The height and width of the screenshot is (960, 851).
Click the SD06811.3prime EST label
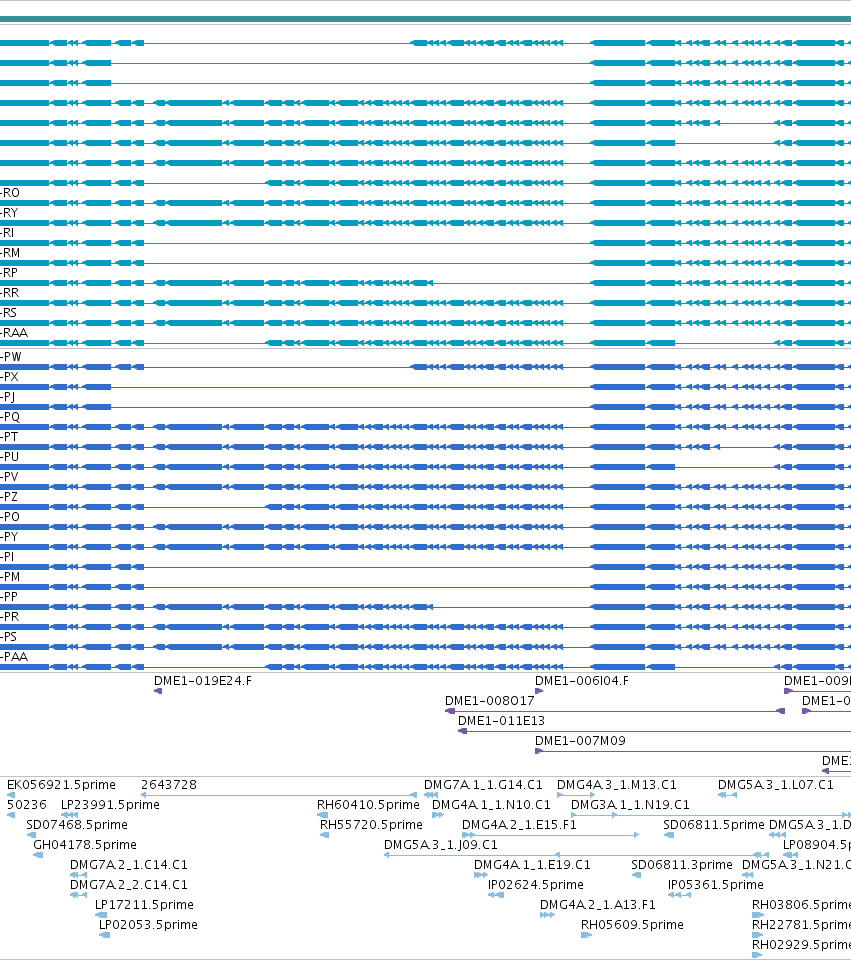tap(682, 864)
